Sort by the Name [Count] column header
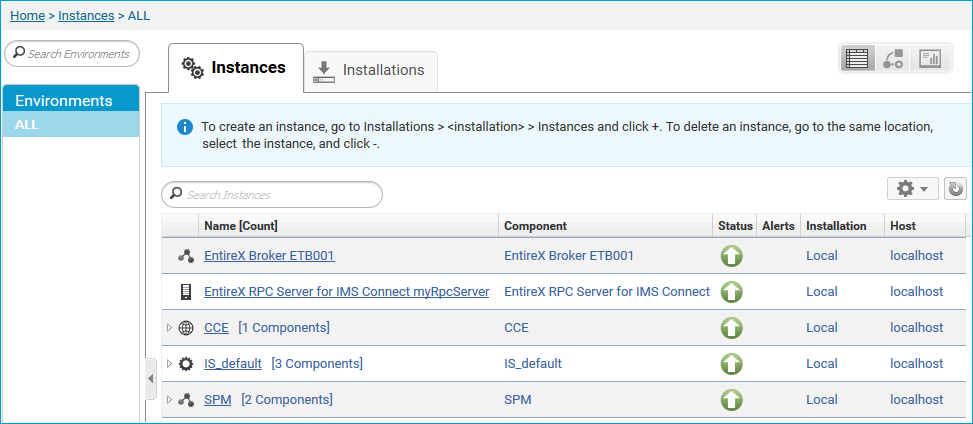Image resolution: width=973 pixels, height=424 pixels. [x=348, y=226]
